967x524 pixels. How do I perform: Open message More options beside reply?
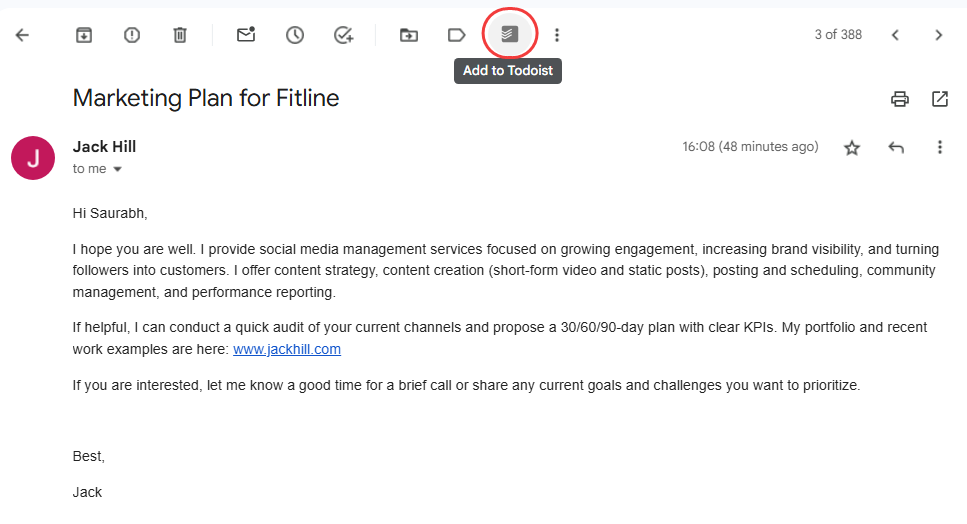click(x=940, y=148)
